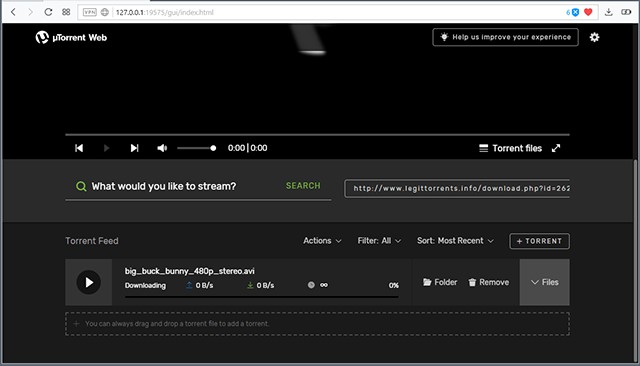Expand the Files panel for the torrent
This screenshot has width=640, height=366.
point(544,282)
